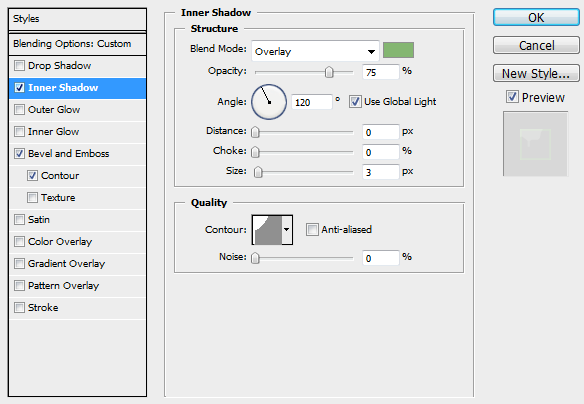584x404 pixels.
Task: Click the Distance value field
Action: tap(380, 132)
